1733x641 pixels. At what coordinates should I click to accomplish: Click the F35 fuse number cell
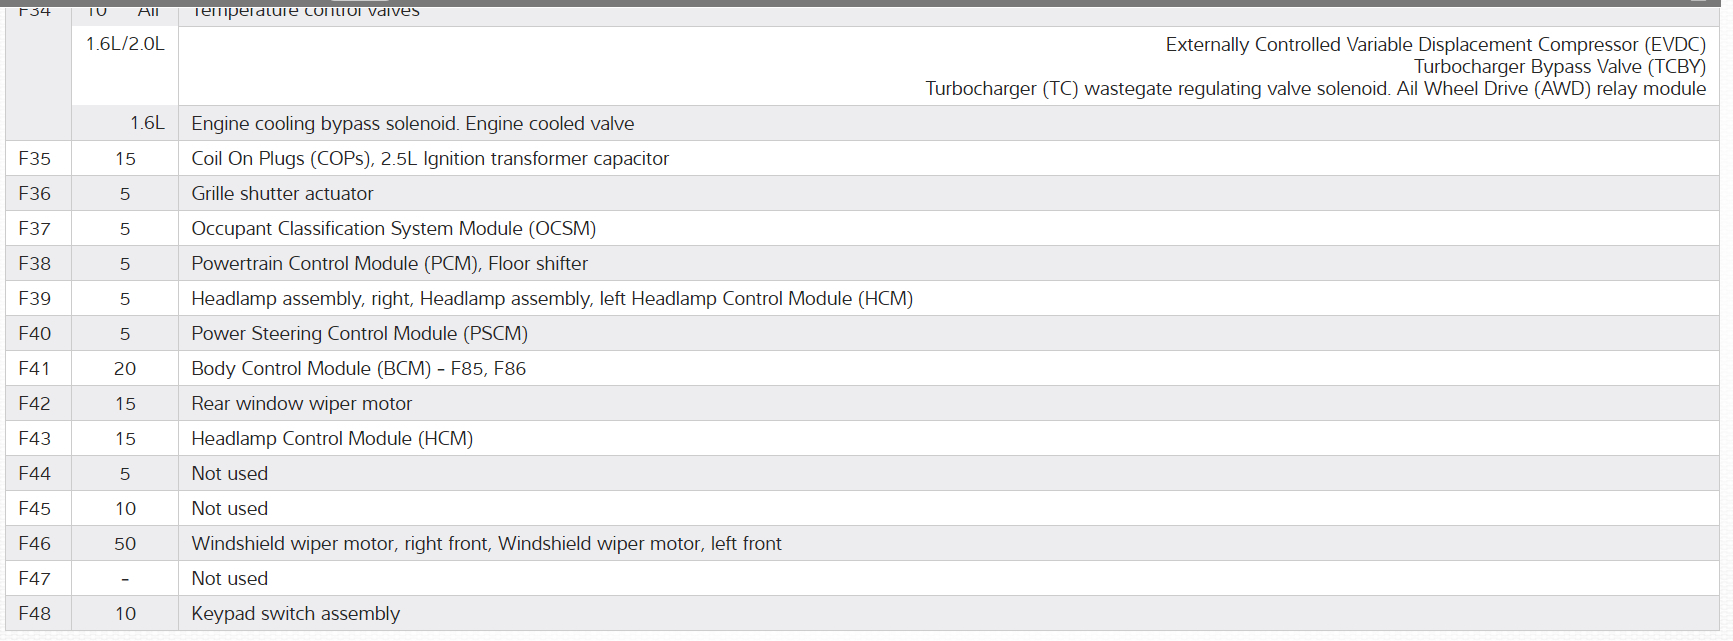[x=35, y=159]
